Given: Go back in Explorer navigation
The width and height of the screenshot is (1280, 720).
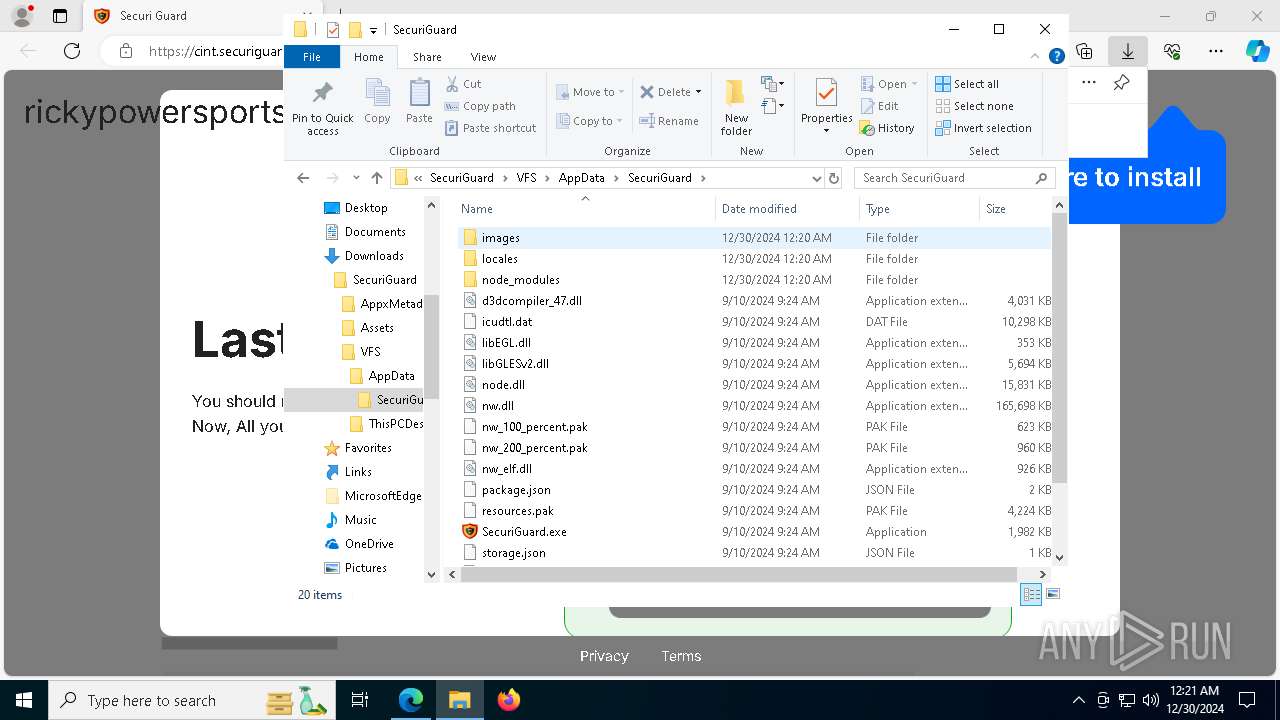Looking at the screenshot, I should coord(303,178).
